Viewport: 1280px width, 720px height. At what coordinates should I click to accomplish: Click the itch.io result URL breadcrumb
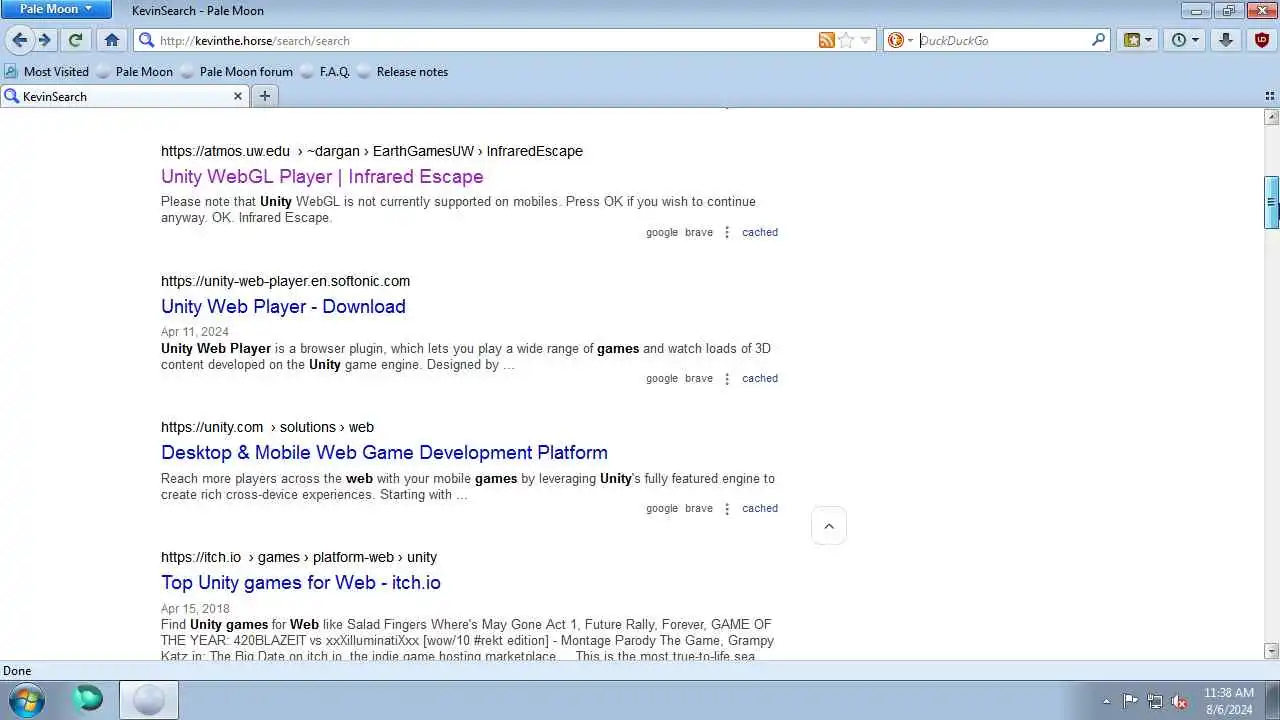[299, 557]
